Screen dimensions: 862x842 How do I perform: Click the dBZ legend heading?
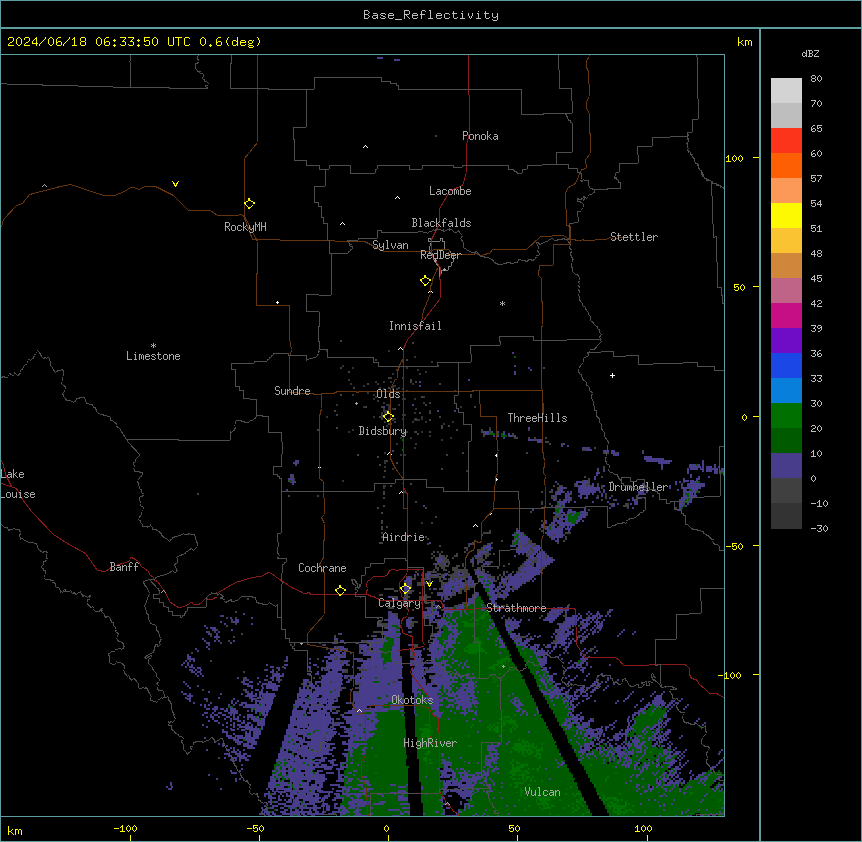pyautogui.click(x=810, y=53)
